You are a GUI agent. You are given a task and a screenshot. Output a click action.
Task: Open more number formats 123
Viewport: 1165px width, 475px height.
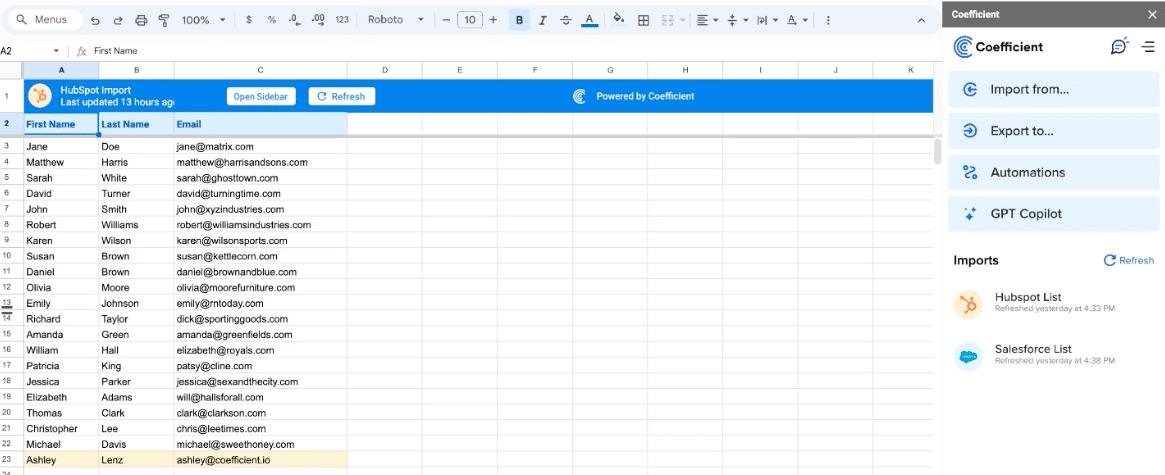(x=342, y=20)
